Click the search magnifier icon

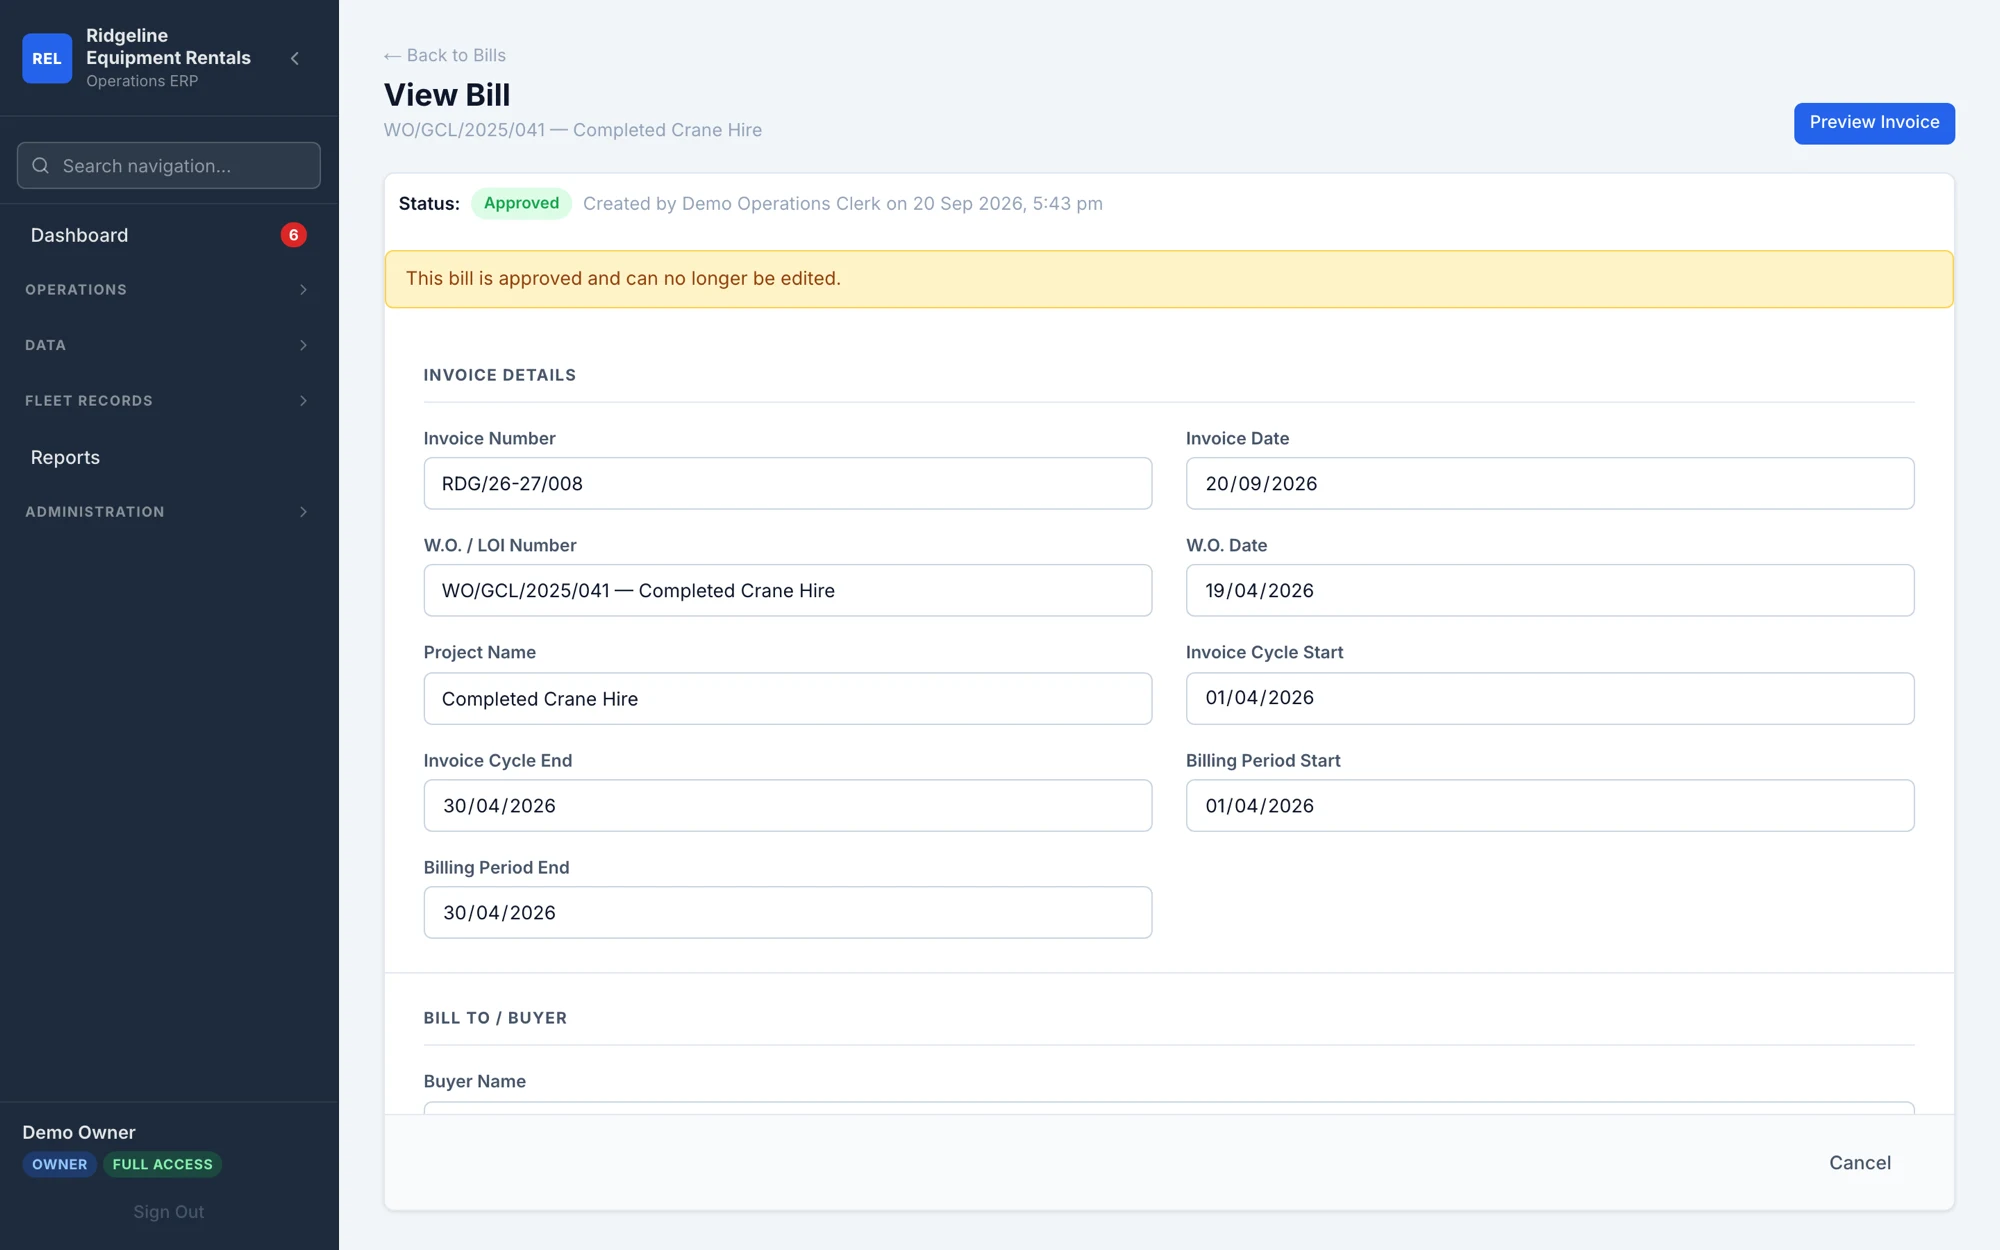(x=40, y=166)
